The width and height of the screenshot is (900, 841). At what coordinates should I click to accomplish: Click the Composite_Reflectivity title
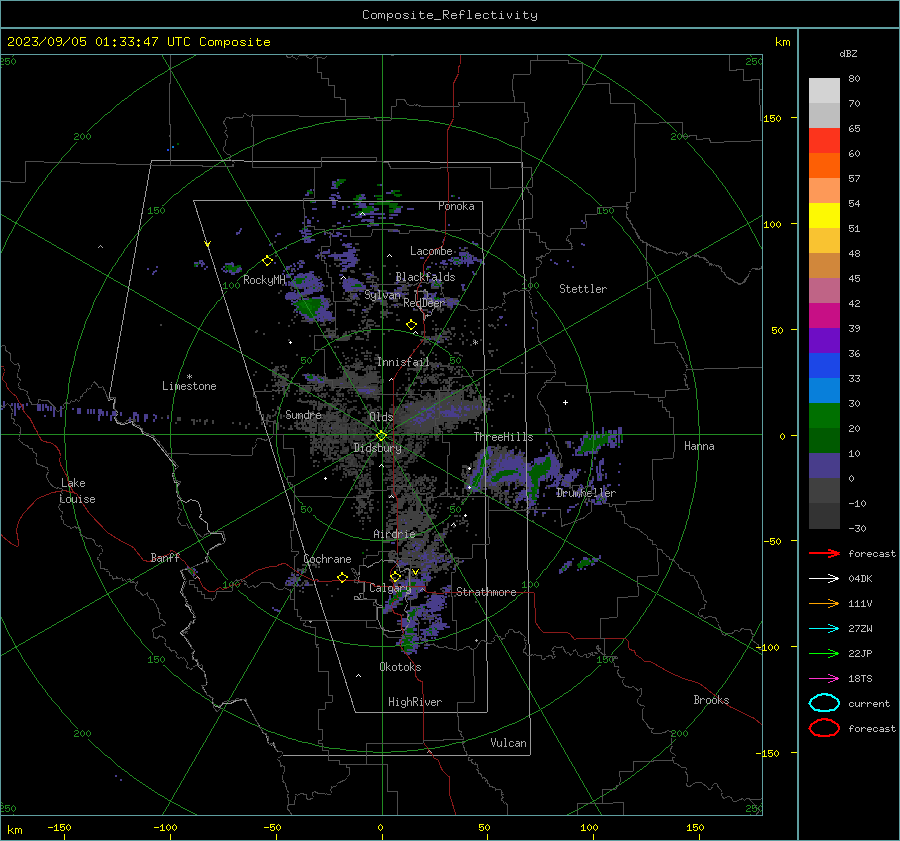point(450,15)
